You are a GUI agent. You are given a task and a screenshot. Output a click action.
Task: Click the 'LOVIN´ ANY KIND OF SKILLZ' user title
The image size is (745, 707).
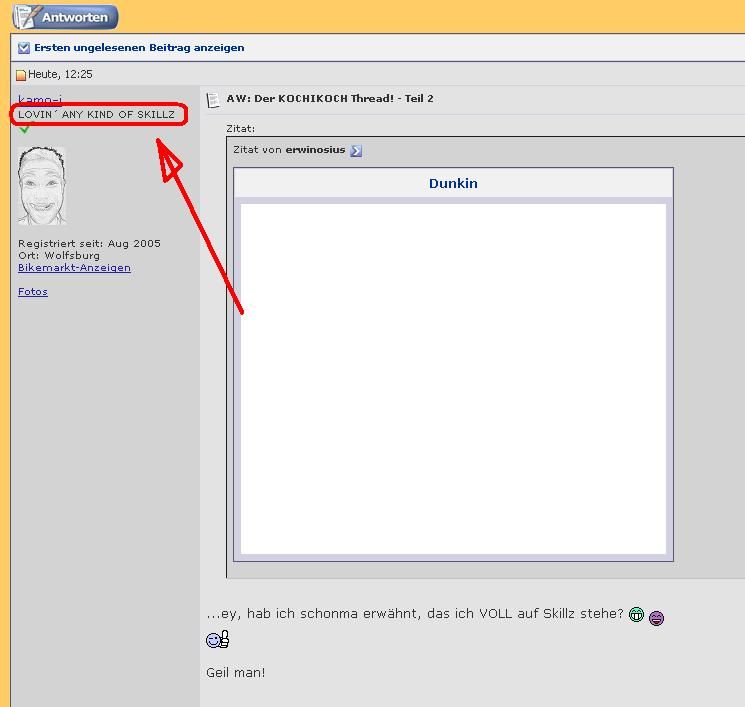(96, 115)
